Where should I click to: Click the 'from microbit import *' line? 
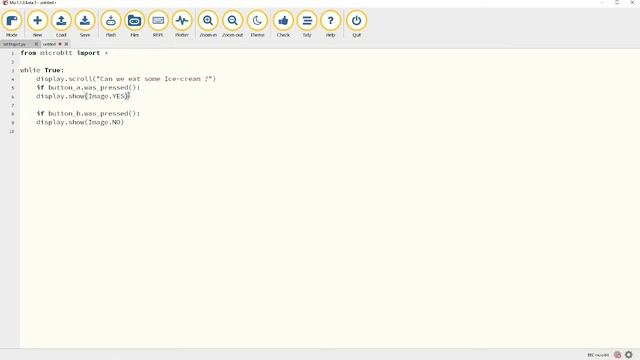64,53
